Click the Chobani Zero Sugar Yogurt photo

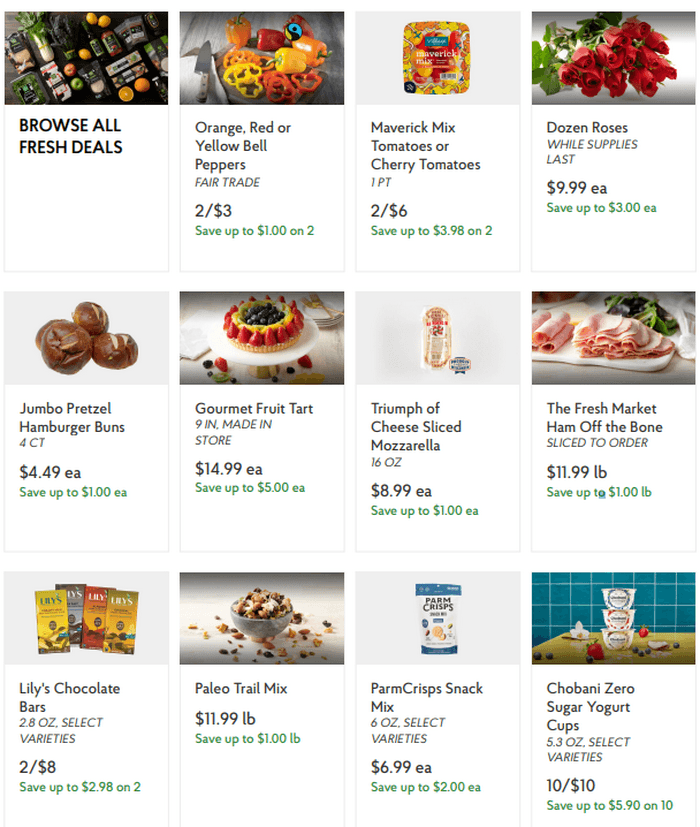(x=613, y=618)
